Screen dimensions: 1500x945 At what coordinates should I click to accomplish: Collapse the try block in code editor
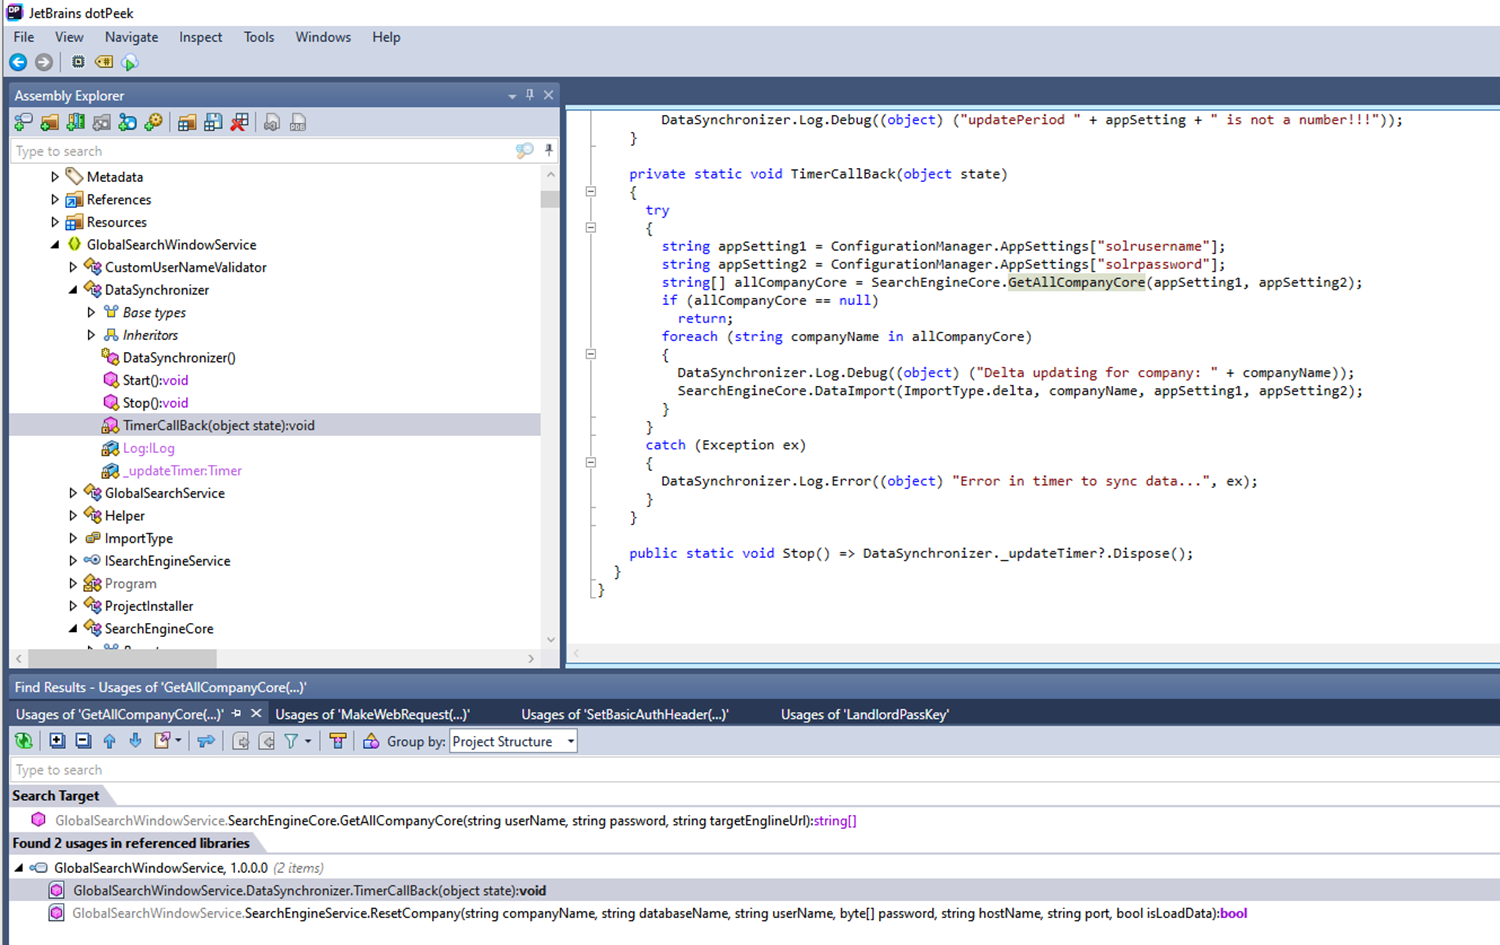click(x=591, y=228)
